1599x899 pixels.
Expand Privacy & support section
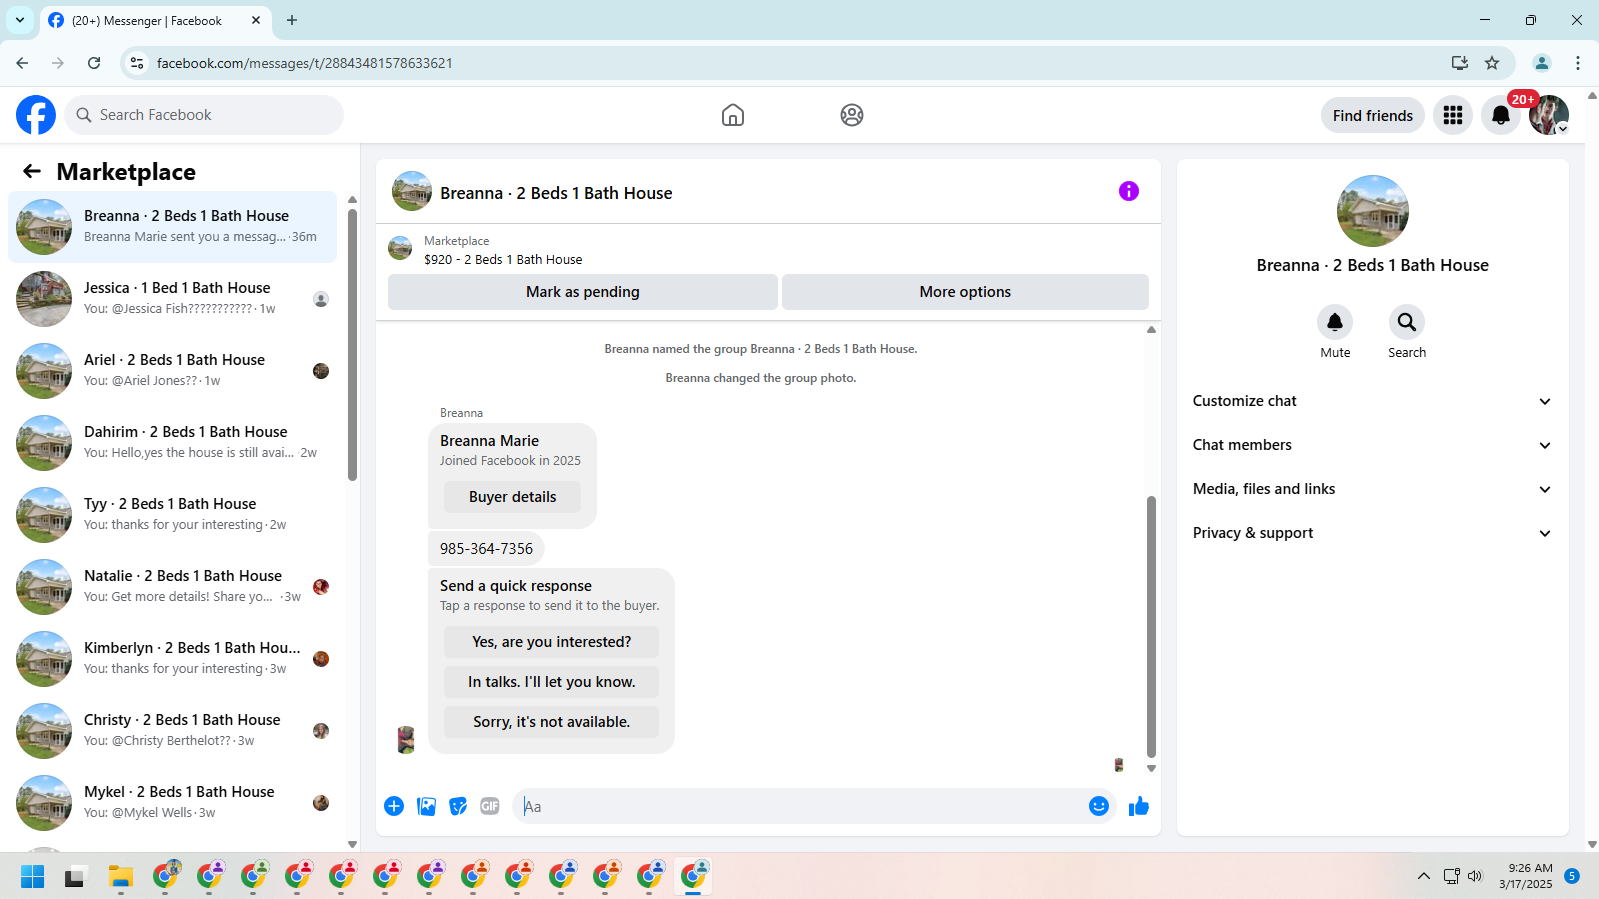pyautogui.click(x=1373, y=533)
